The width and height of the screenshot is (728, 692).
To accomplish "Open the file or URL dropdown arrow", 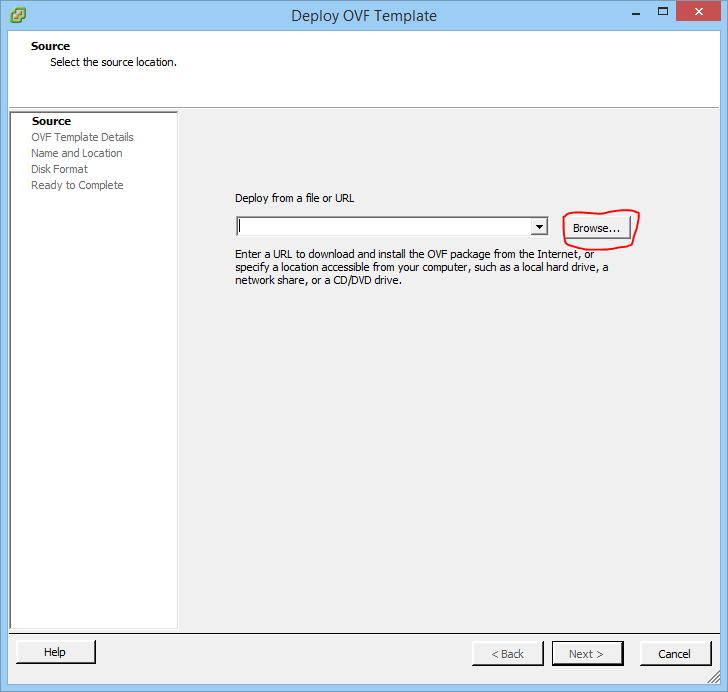I will coord(539,227).
